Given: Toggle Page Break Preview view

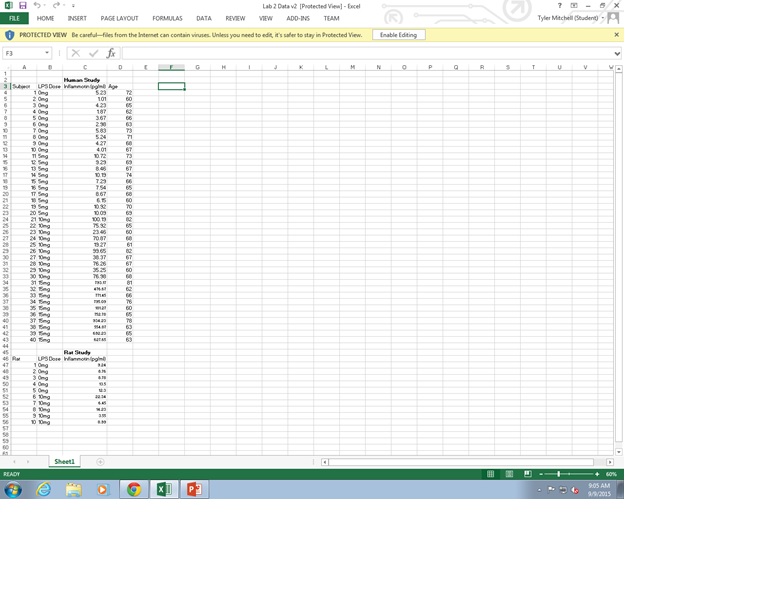Looking at the screenshot, I should pos(527,474).
